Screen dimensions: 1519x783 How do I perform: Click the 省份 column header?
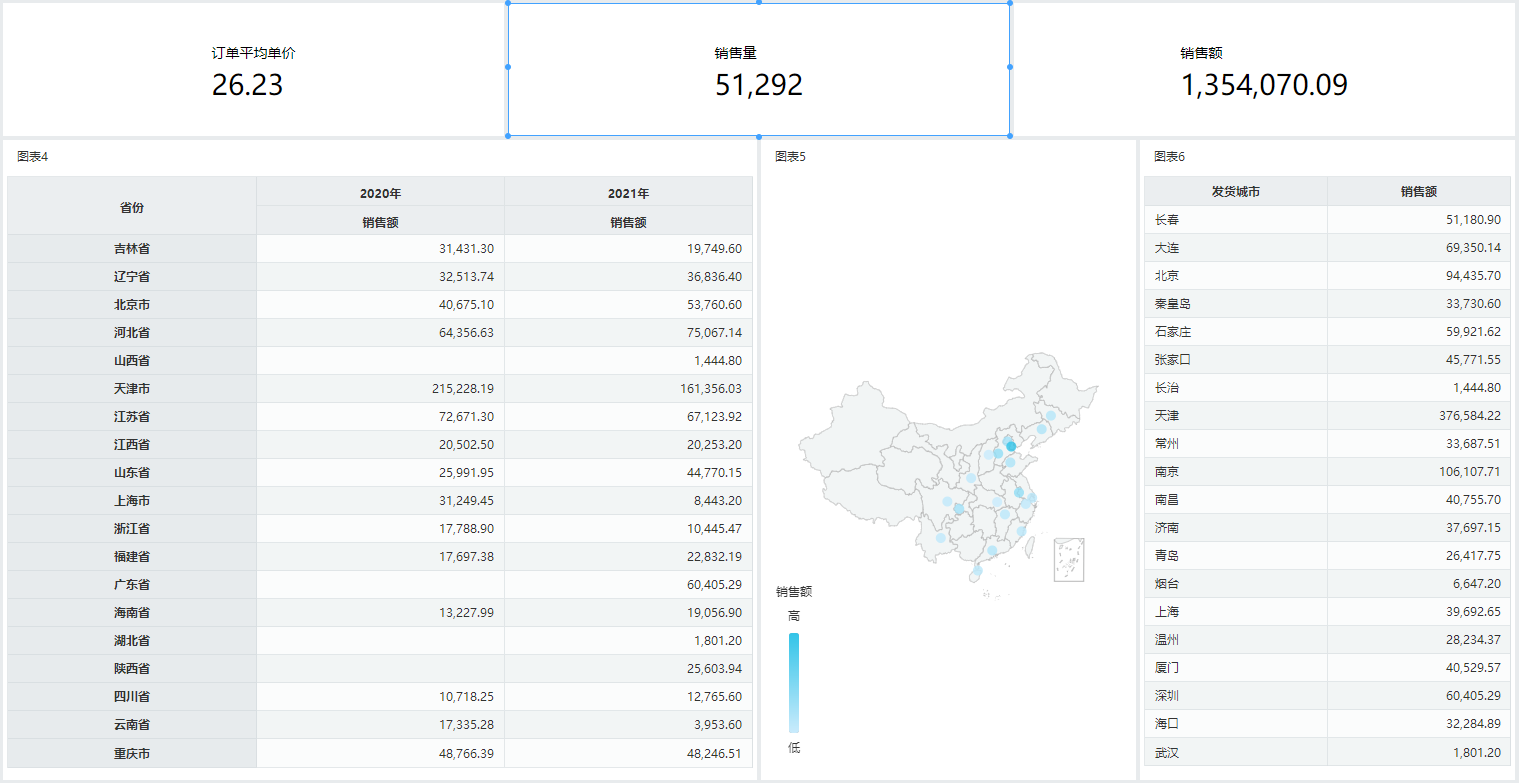coord(132,207)
